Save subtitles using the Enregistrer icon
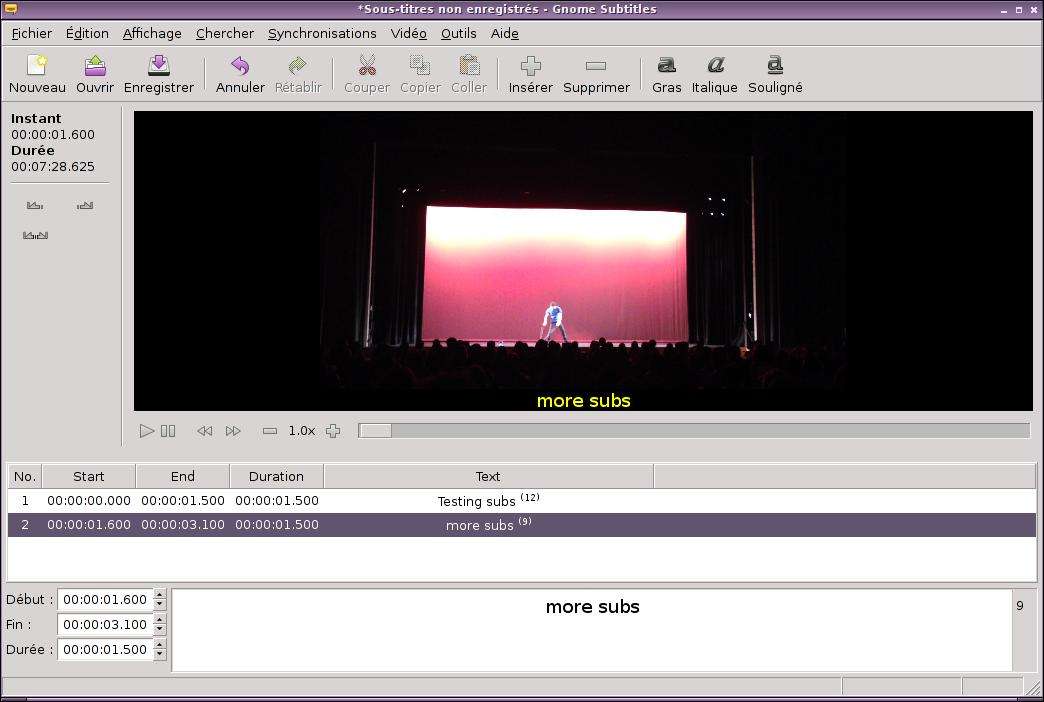Viewport: 1044px width, 702px height. pos(159,74)
